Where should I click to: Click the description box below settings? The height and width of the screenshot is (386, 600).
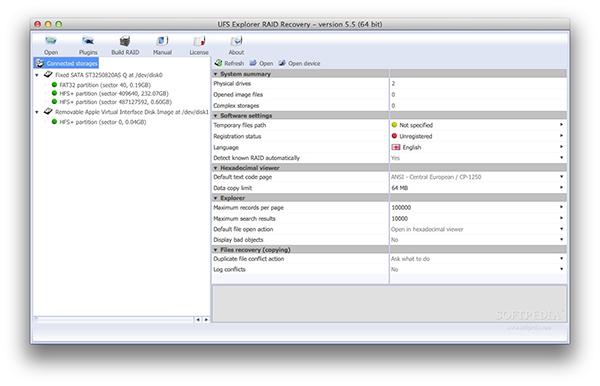389,304
